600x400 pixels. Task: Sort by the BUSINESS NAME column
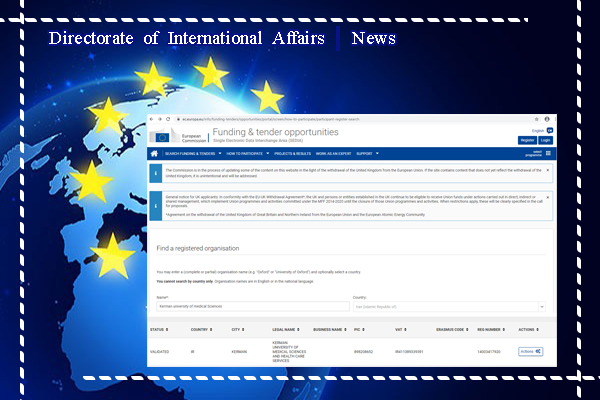point(330,330)
